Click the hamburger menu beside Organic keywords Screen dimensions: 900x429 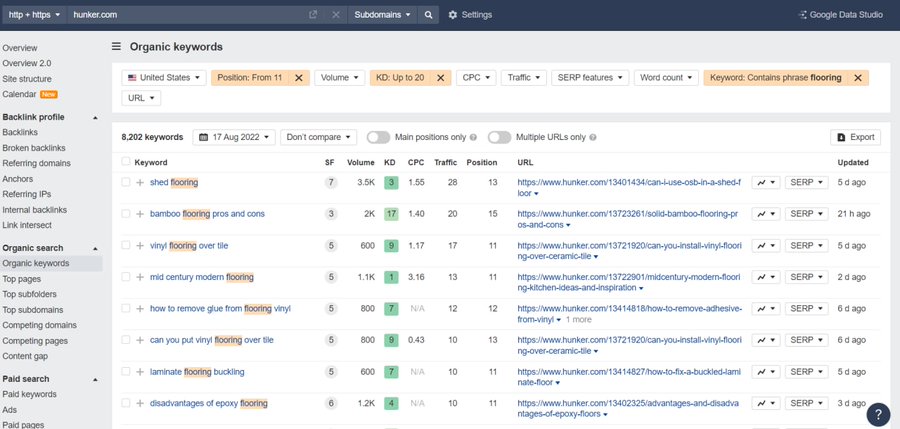pyautogui.click(x=116, y=47)
